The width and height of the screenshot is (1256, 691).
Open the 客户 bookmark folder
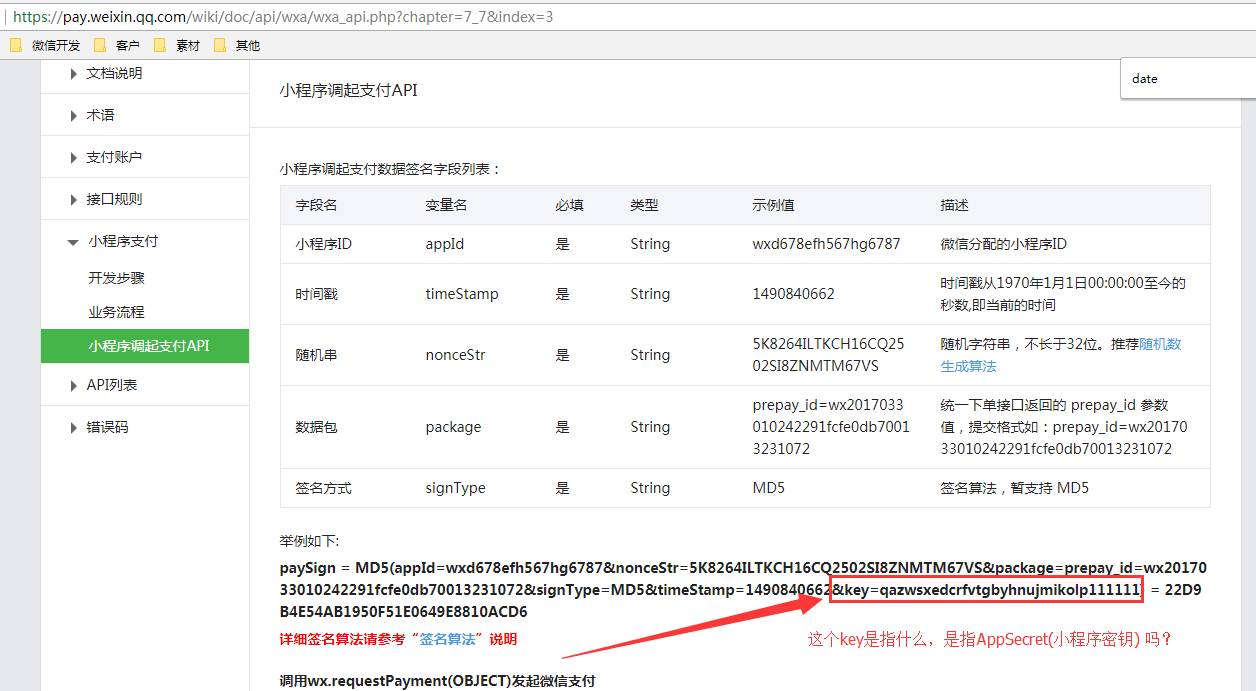coord(117,45)
